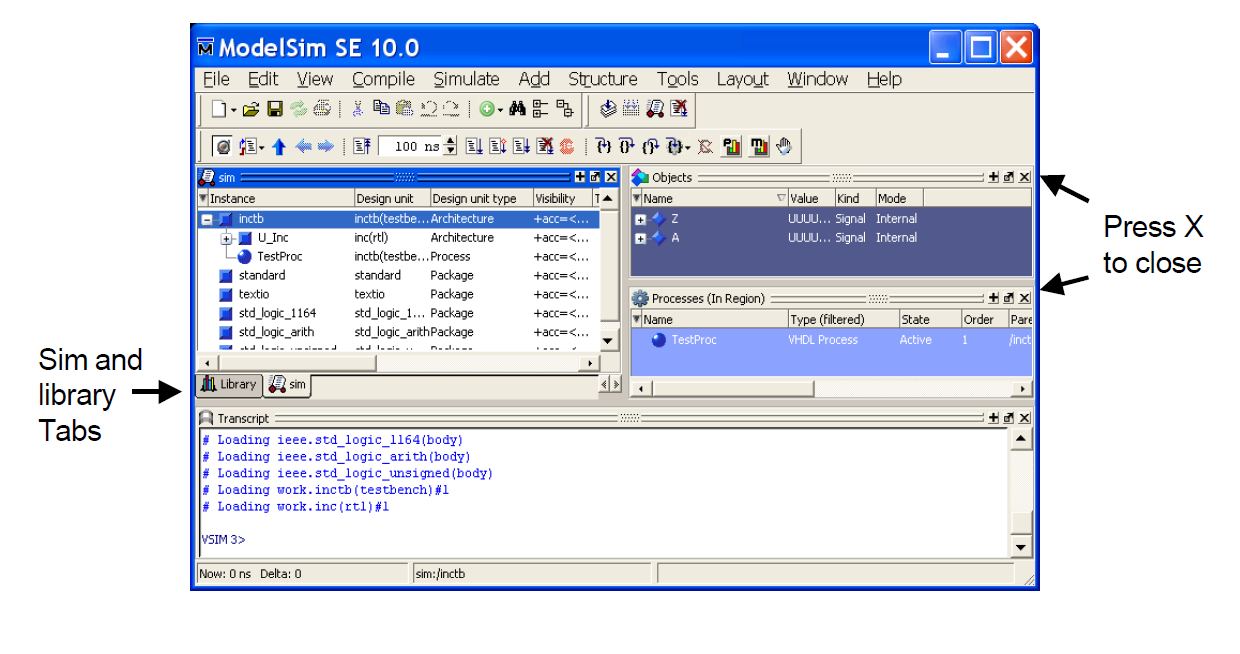Expand signal Z in Objects pane
The height and width of the screenshot is (654, 1240).
[640, 219]
